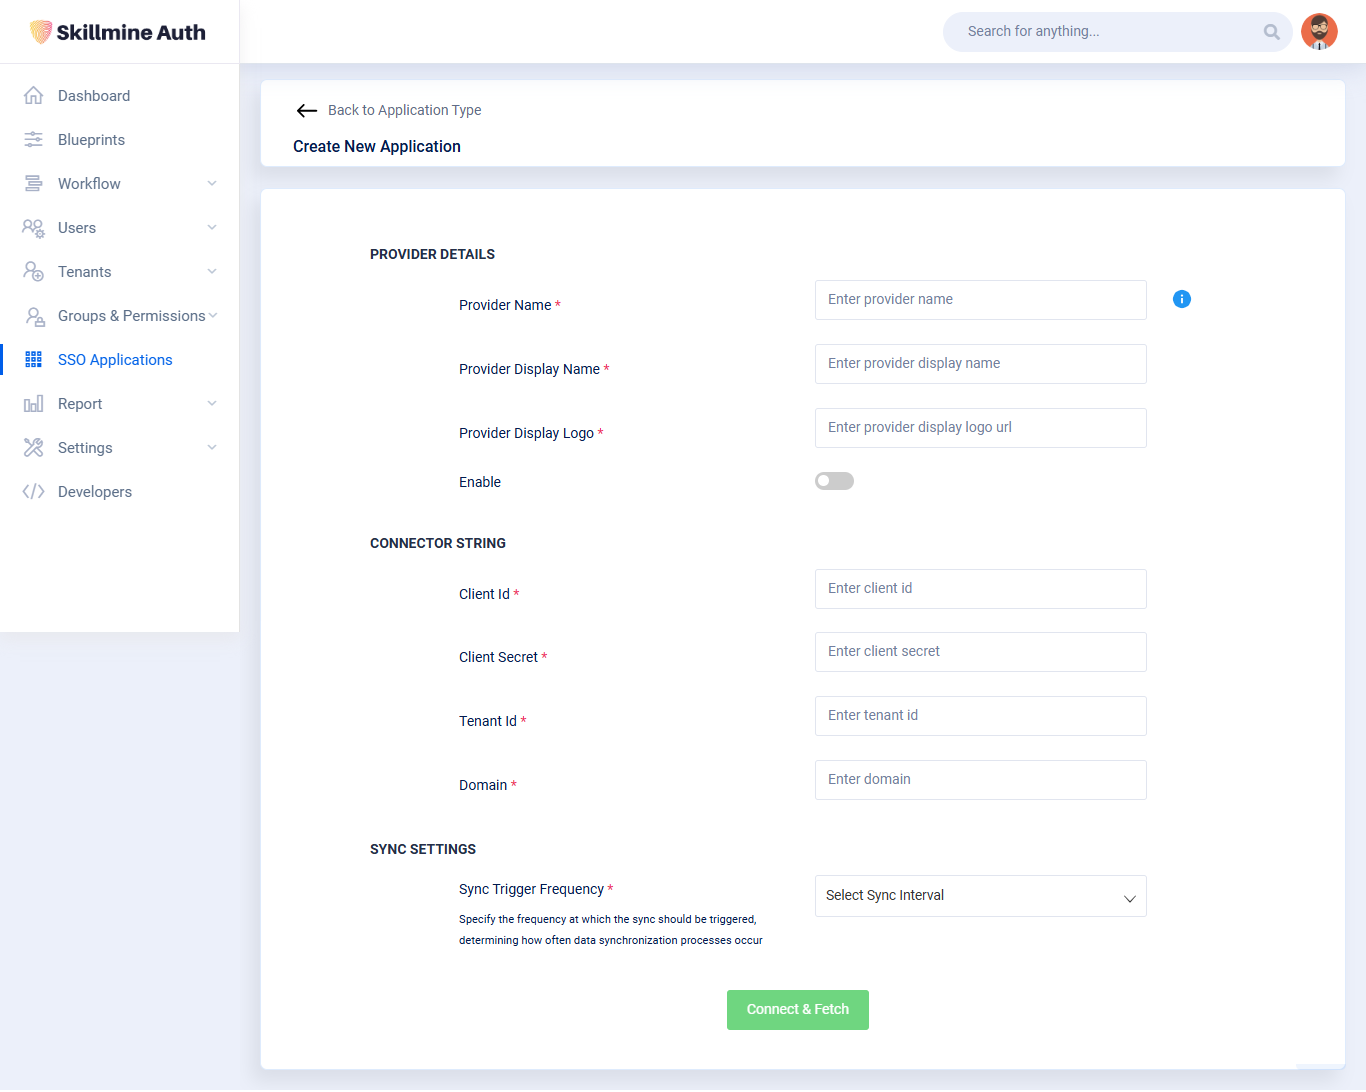Open the Select Sync Interval dropdown
The height and width of the screenshot is (1092, 1366).
tap(980, 896)
